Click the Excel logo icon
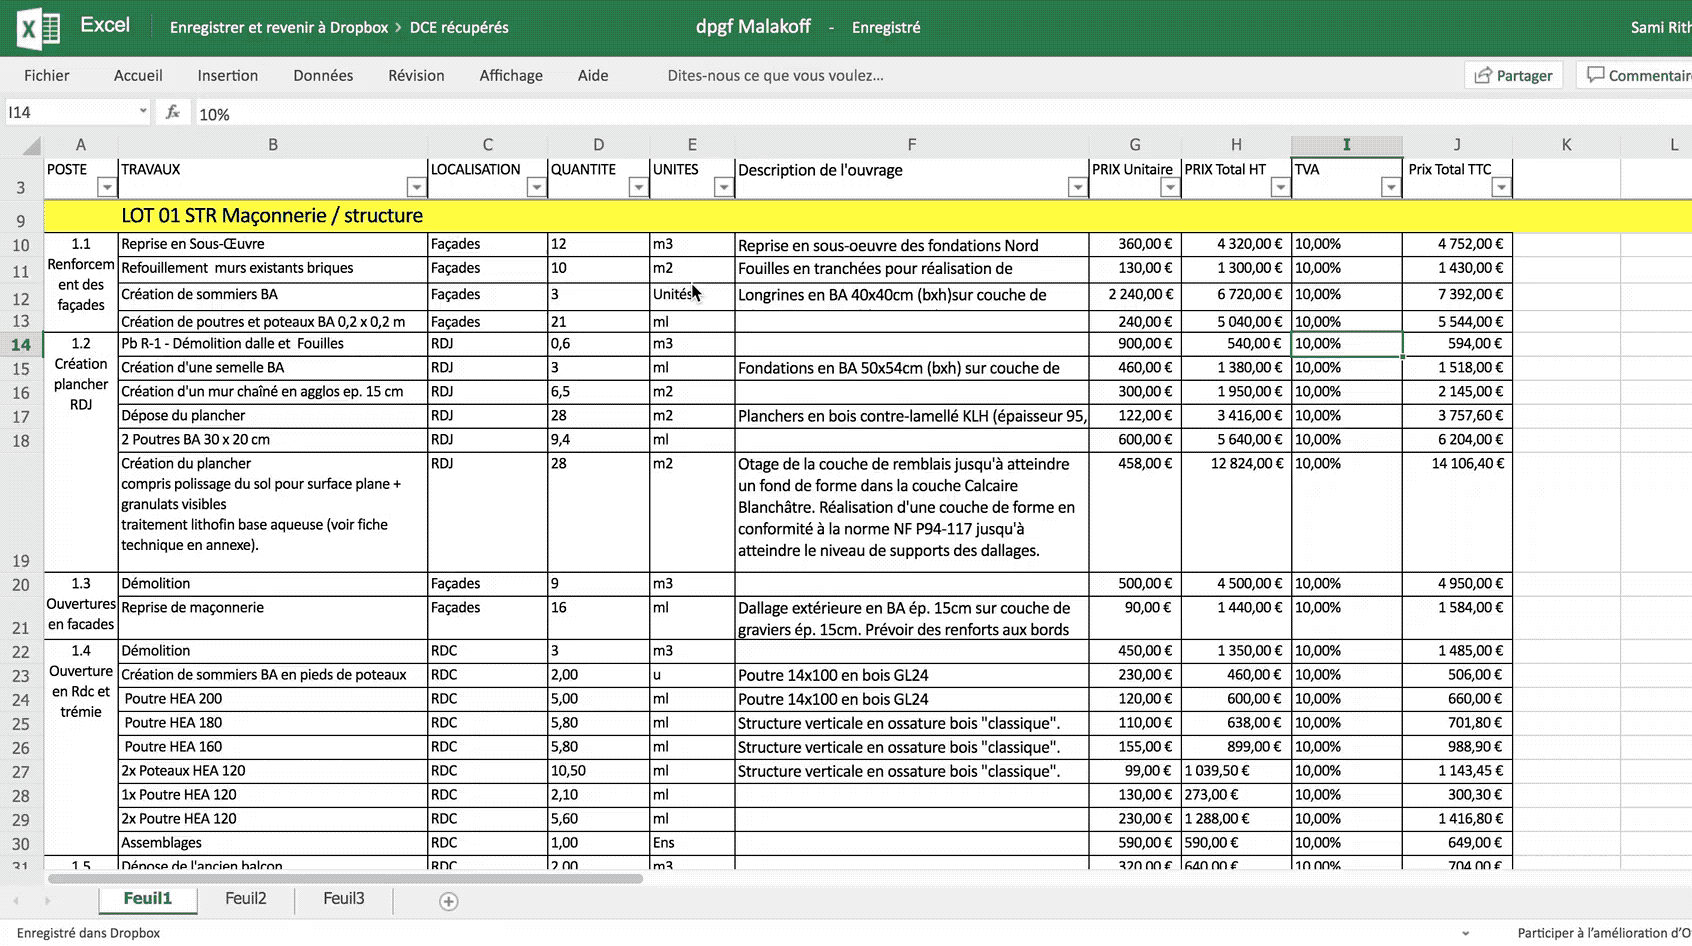This screenshot has width=1692, height=946. click(x=38, y=28)
